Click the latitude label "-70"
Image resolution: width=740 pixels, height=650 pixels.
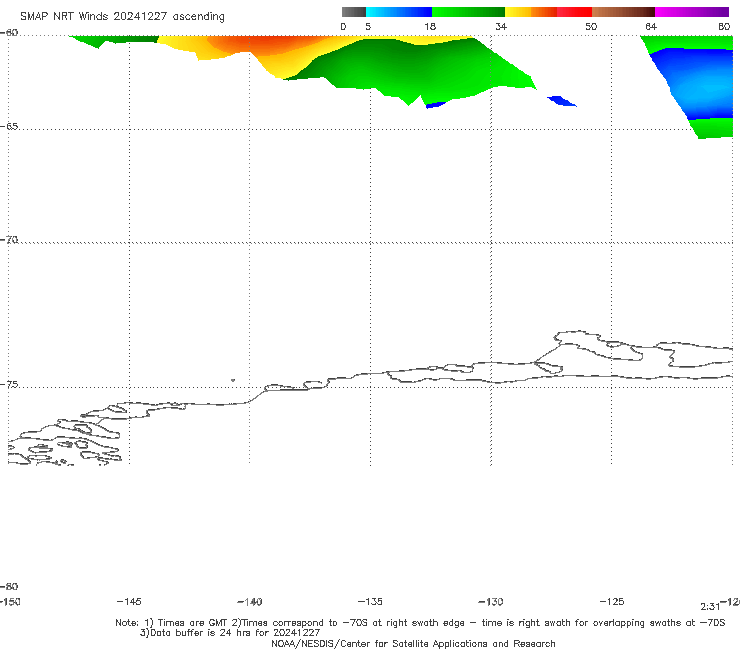(x=9, y=240)
